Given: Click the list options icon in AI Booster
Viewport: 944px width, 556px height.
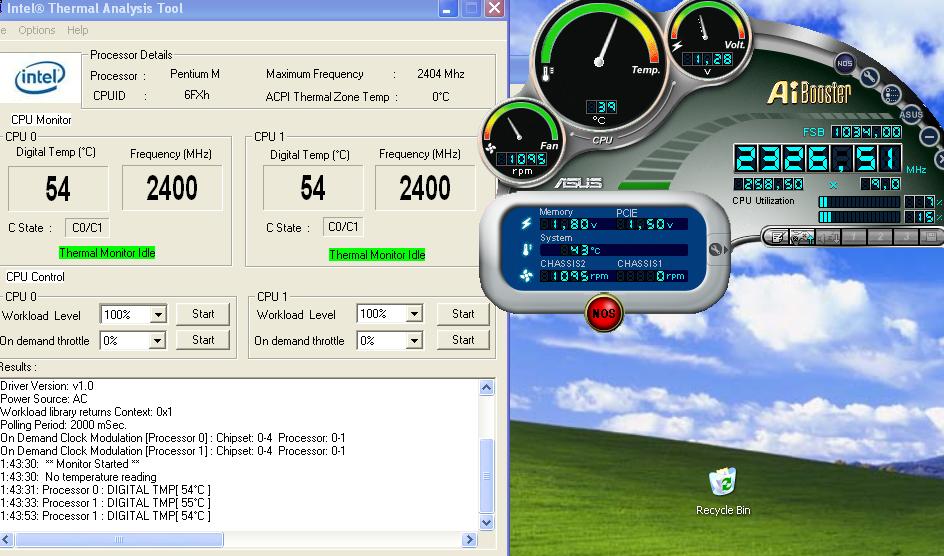Looking at the screenshot, I should [892, 94].
